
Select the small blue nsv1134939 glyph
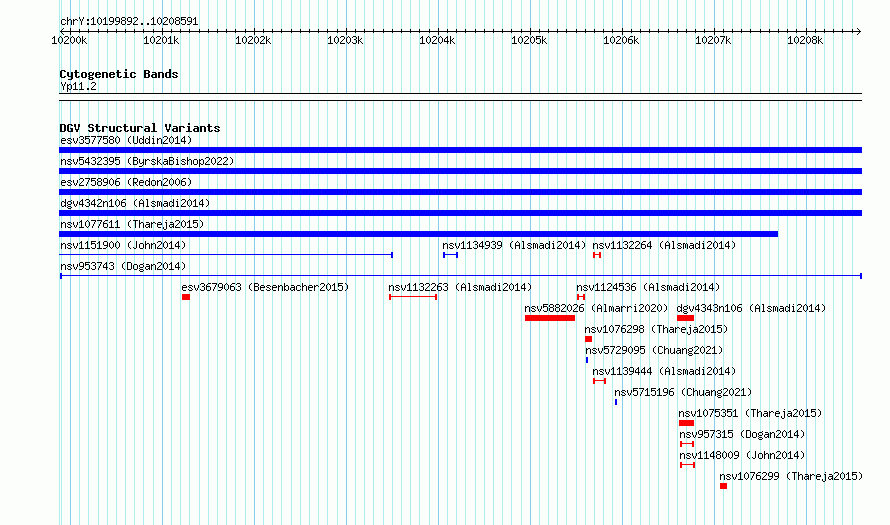451,255
